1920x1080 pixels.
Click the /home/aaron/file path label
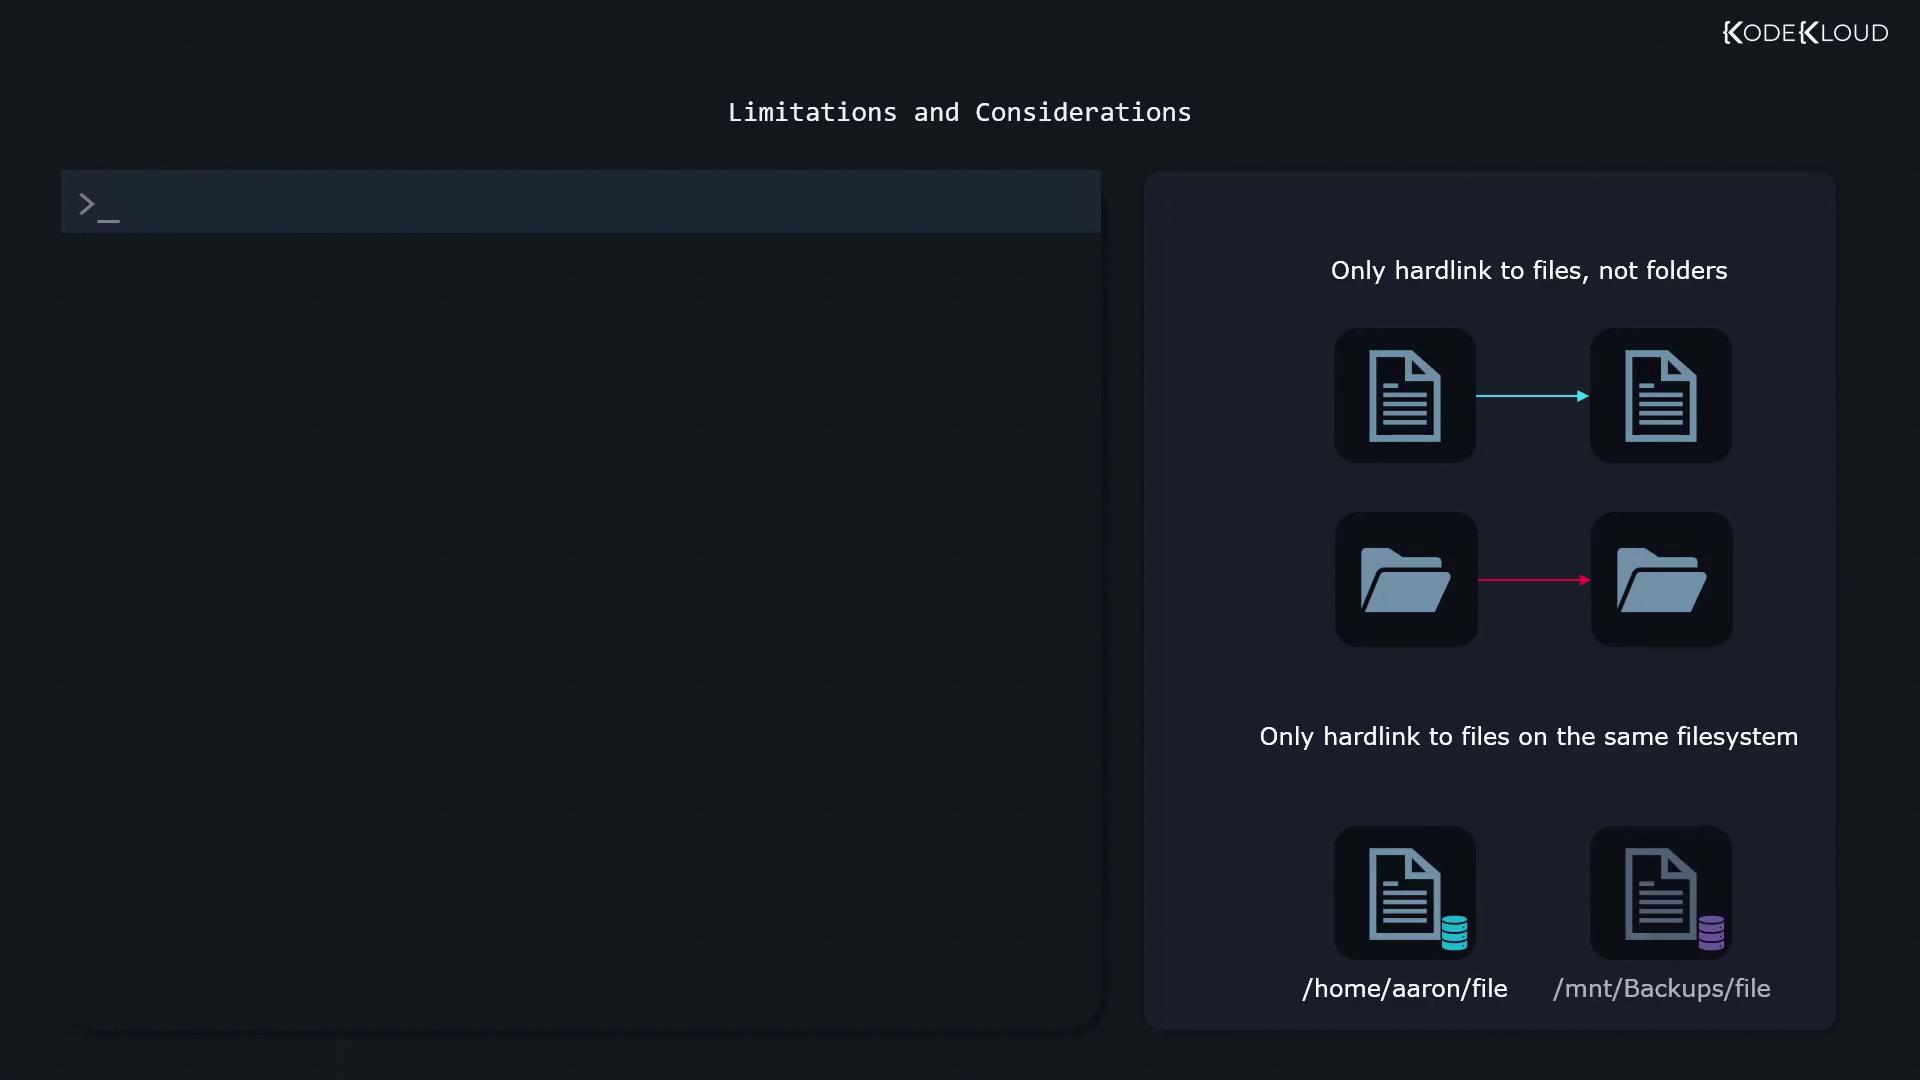pos(1404,989)
